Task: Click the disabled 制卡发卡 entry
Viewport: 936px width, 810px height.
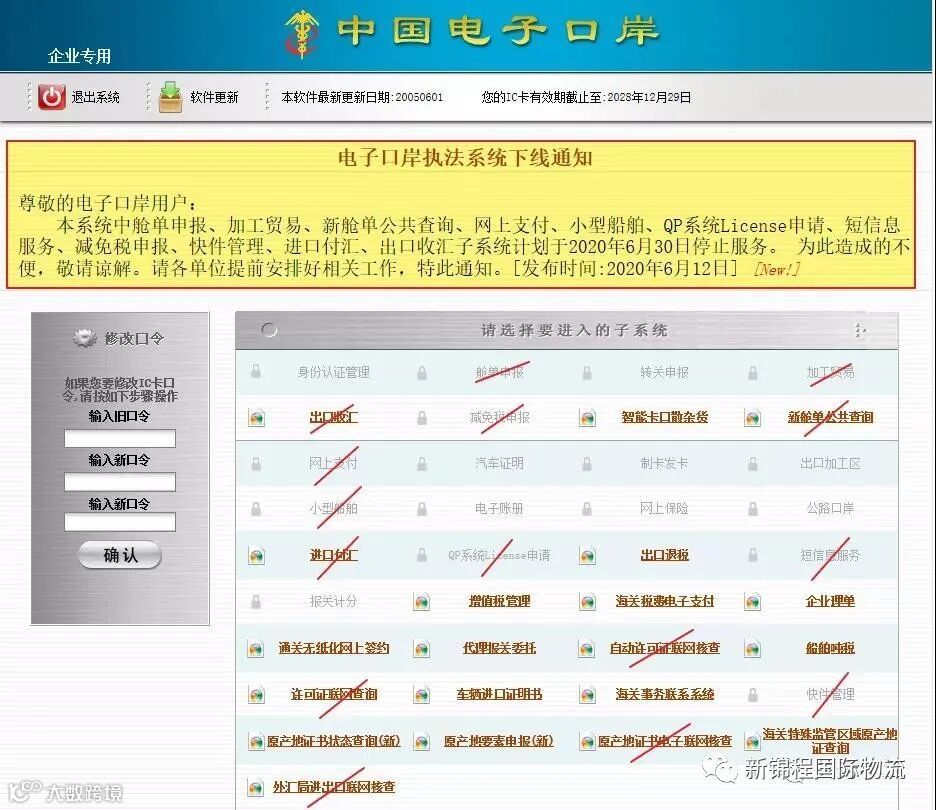Action: point(664,463)
